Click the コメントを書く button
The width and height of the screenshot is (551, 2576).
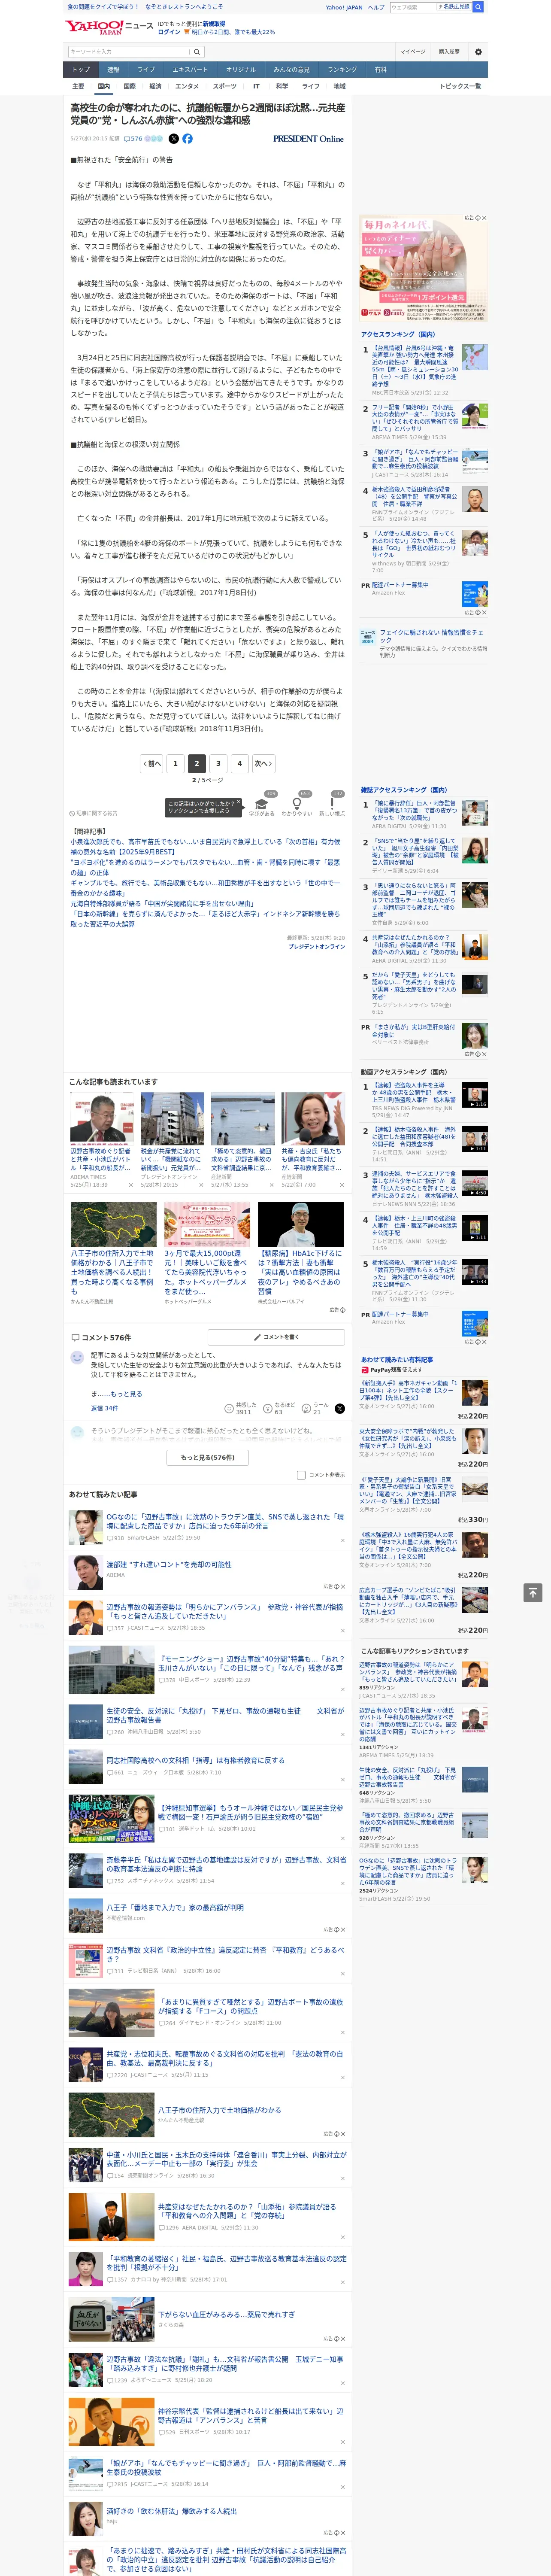point(276,1337)
